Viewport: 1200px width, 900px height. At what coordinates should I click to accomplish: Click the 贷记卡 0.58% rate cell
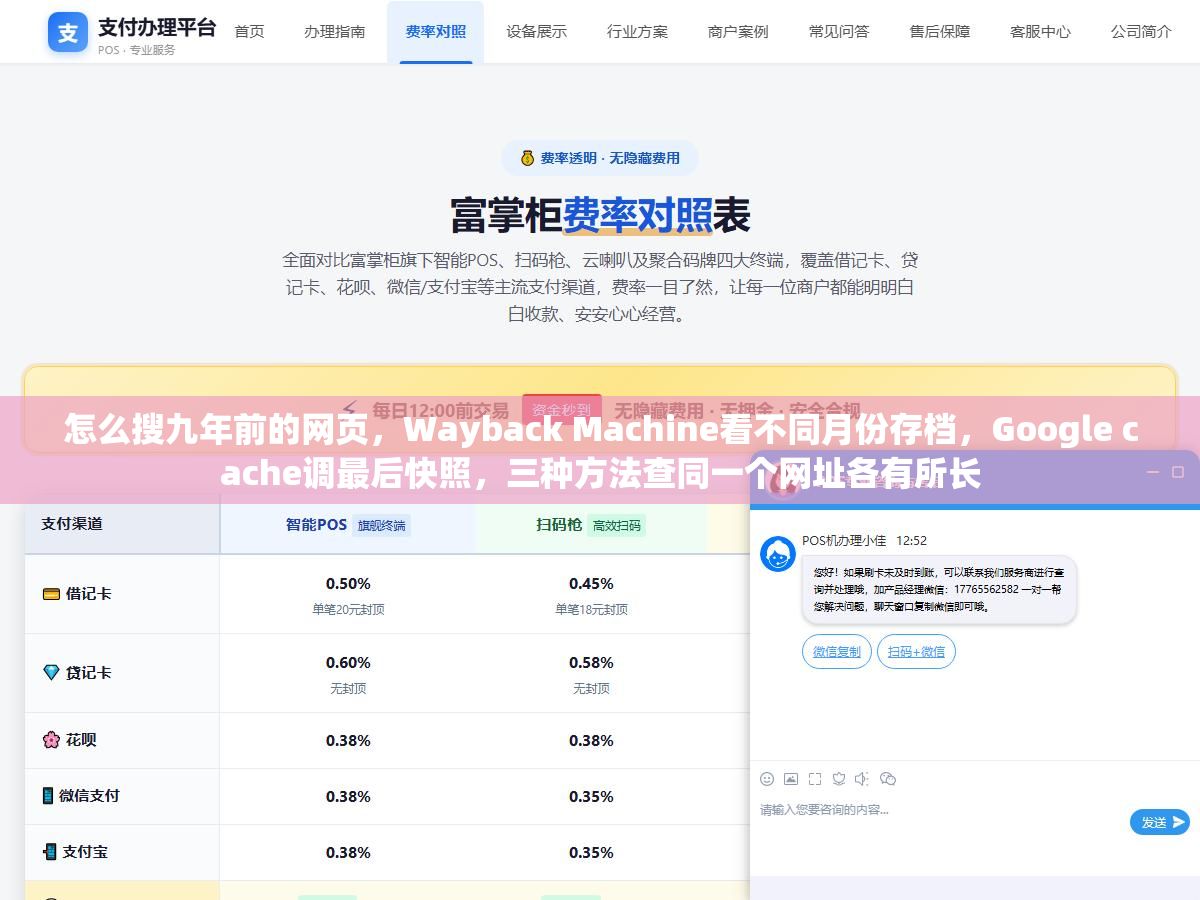(x=591, y=673)
